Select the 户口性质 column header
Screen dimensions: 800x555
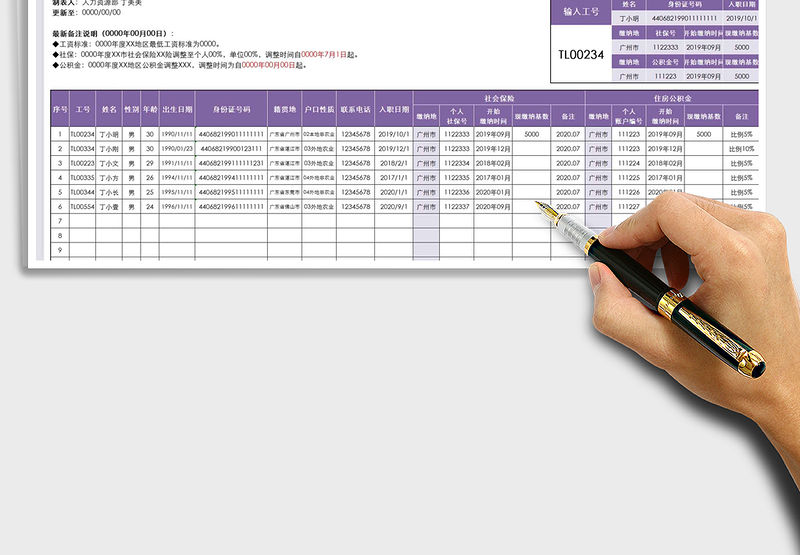(x=319, y=109)
